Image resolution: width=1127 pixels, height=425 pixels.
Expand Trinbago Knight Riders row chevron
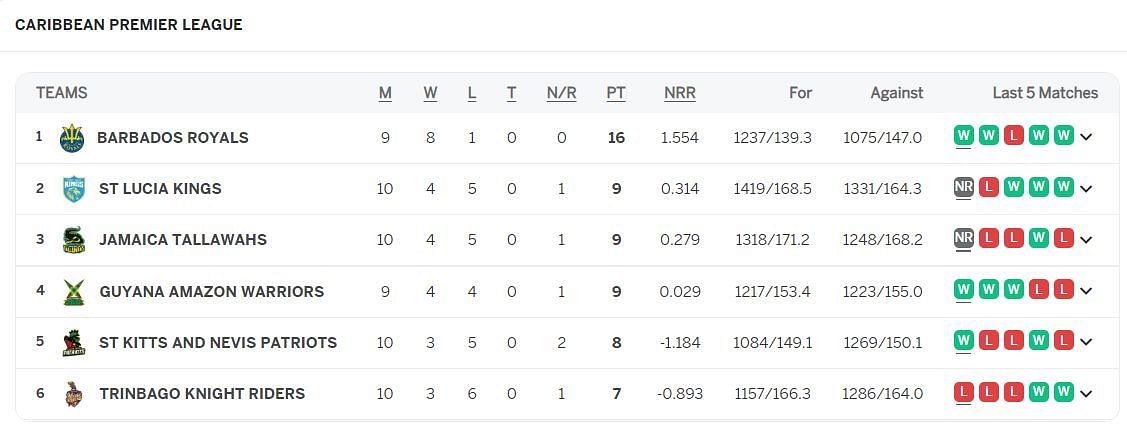(x=1085, y=393)
